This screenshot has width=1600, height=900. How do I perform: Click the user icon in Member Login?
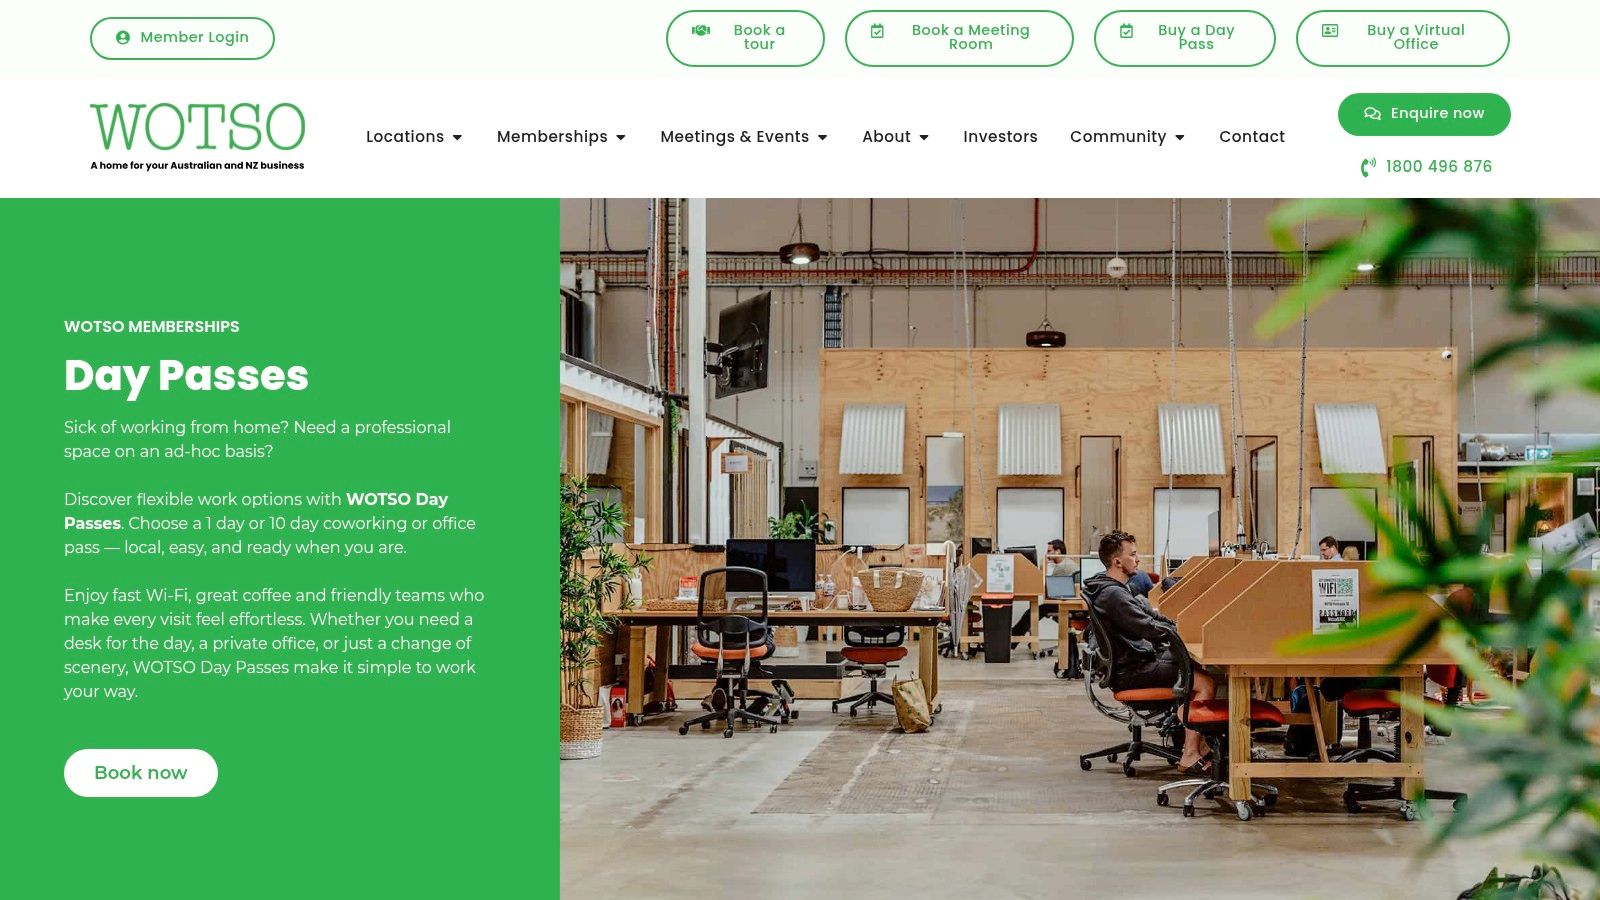point(123,38)
